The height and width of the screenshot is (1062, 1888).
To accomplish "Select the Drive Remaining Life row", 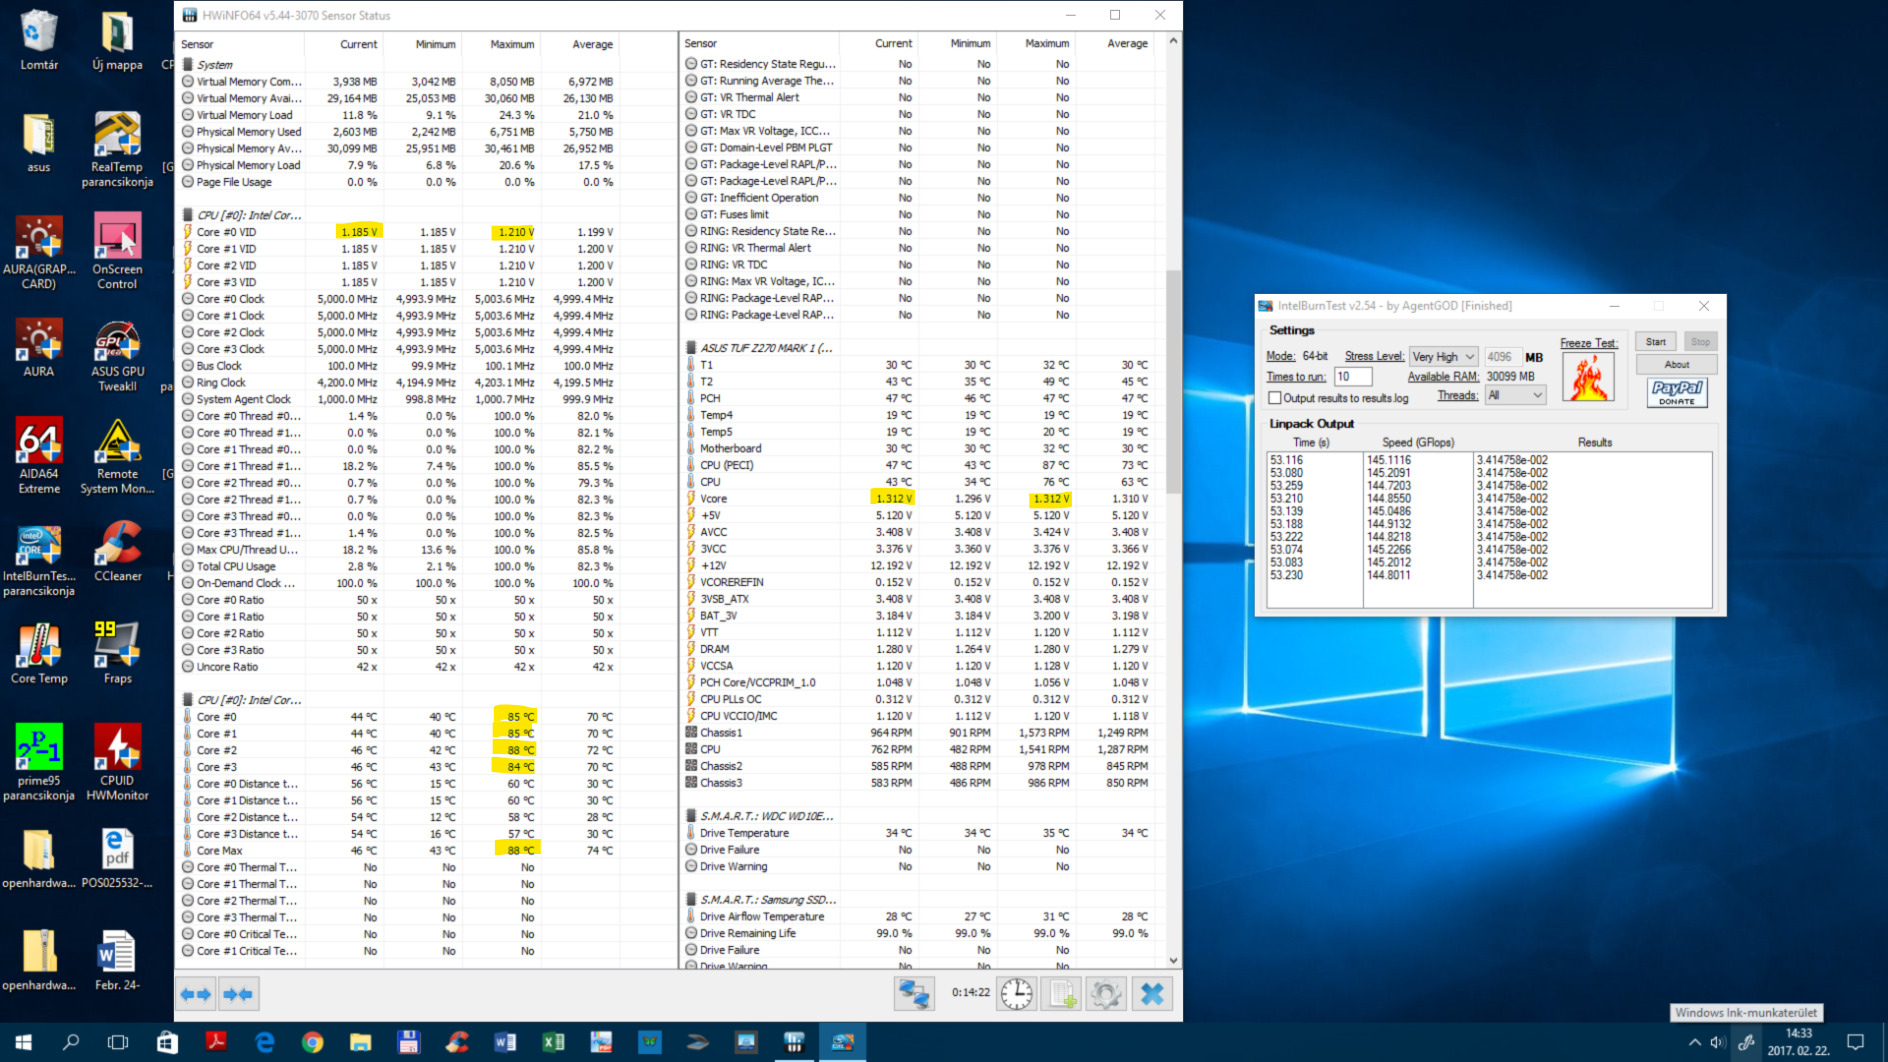I will pos(920,933).
